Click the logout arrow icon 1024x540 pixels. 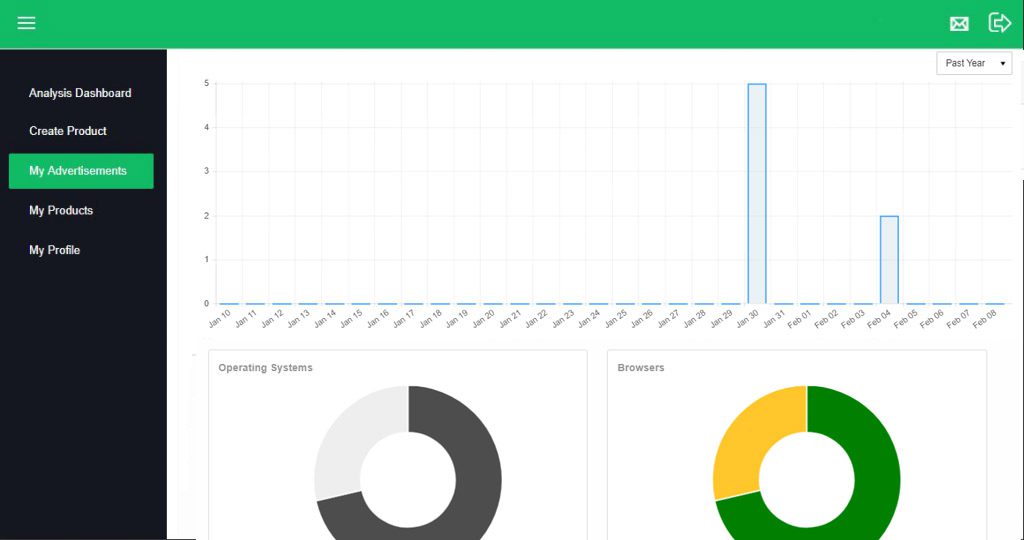pyautogui.click(x=999, y=23)
